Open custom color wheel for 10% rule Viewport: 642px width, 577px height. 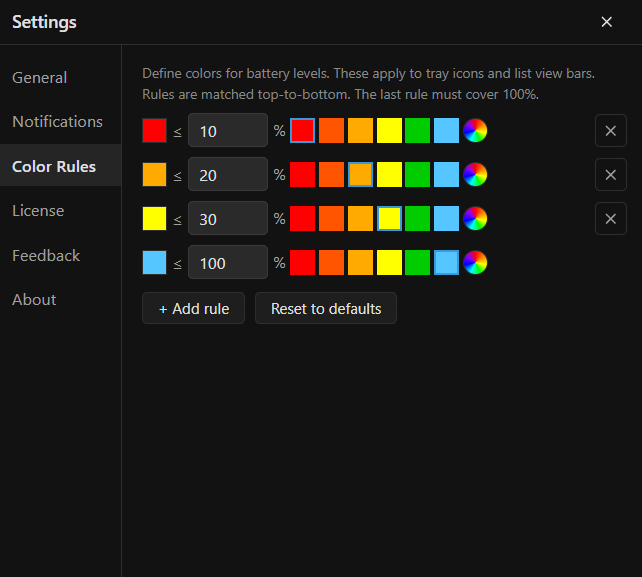(x=475, y=131)
